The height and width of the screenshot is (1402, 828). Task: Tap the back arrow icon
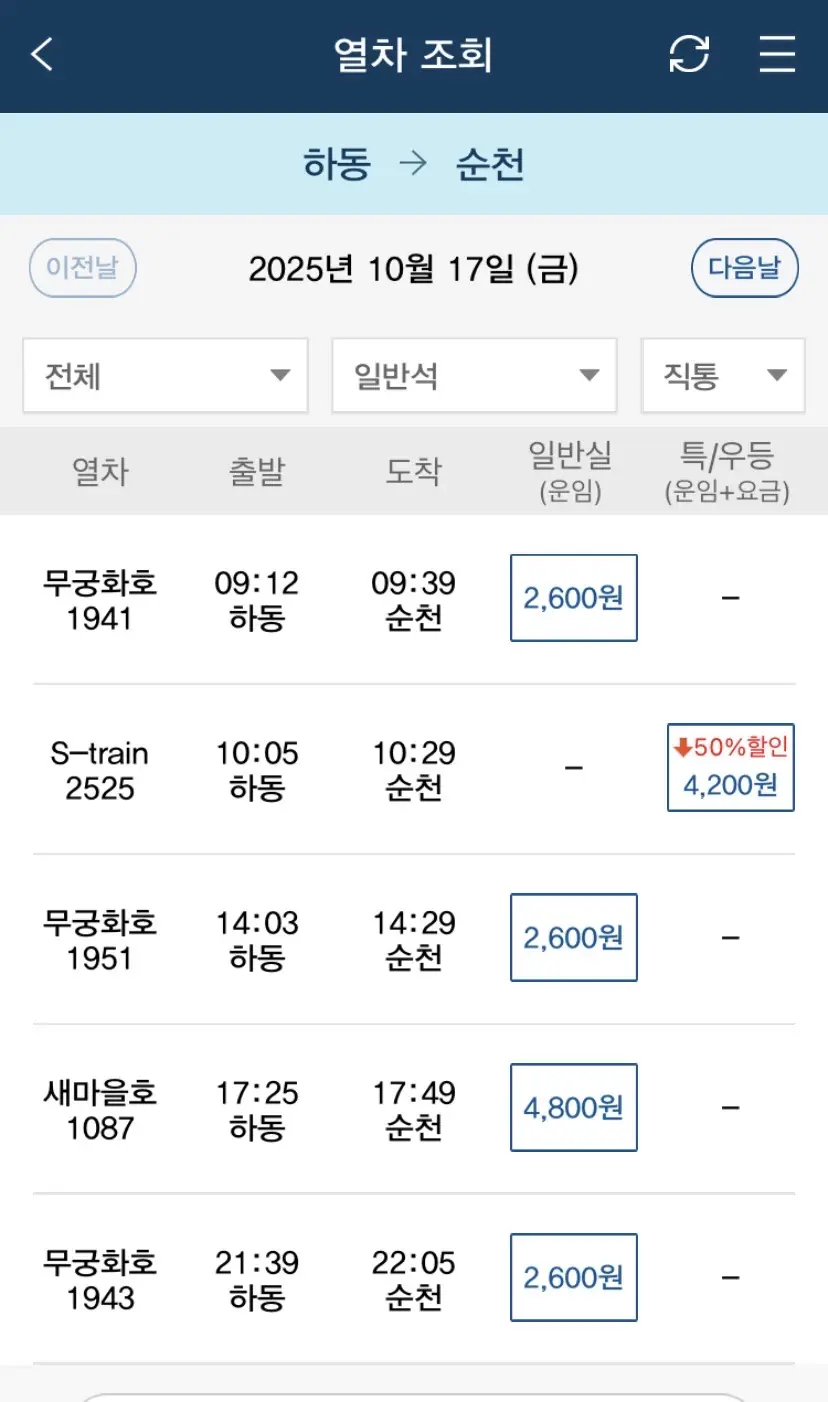click(42, 54)
